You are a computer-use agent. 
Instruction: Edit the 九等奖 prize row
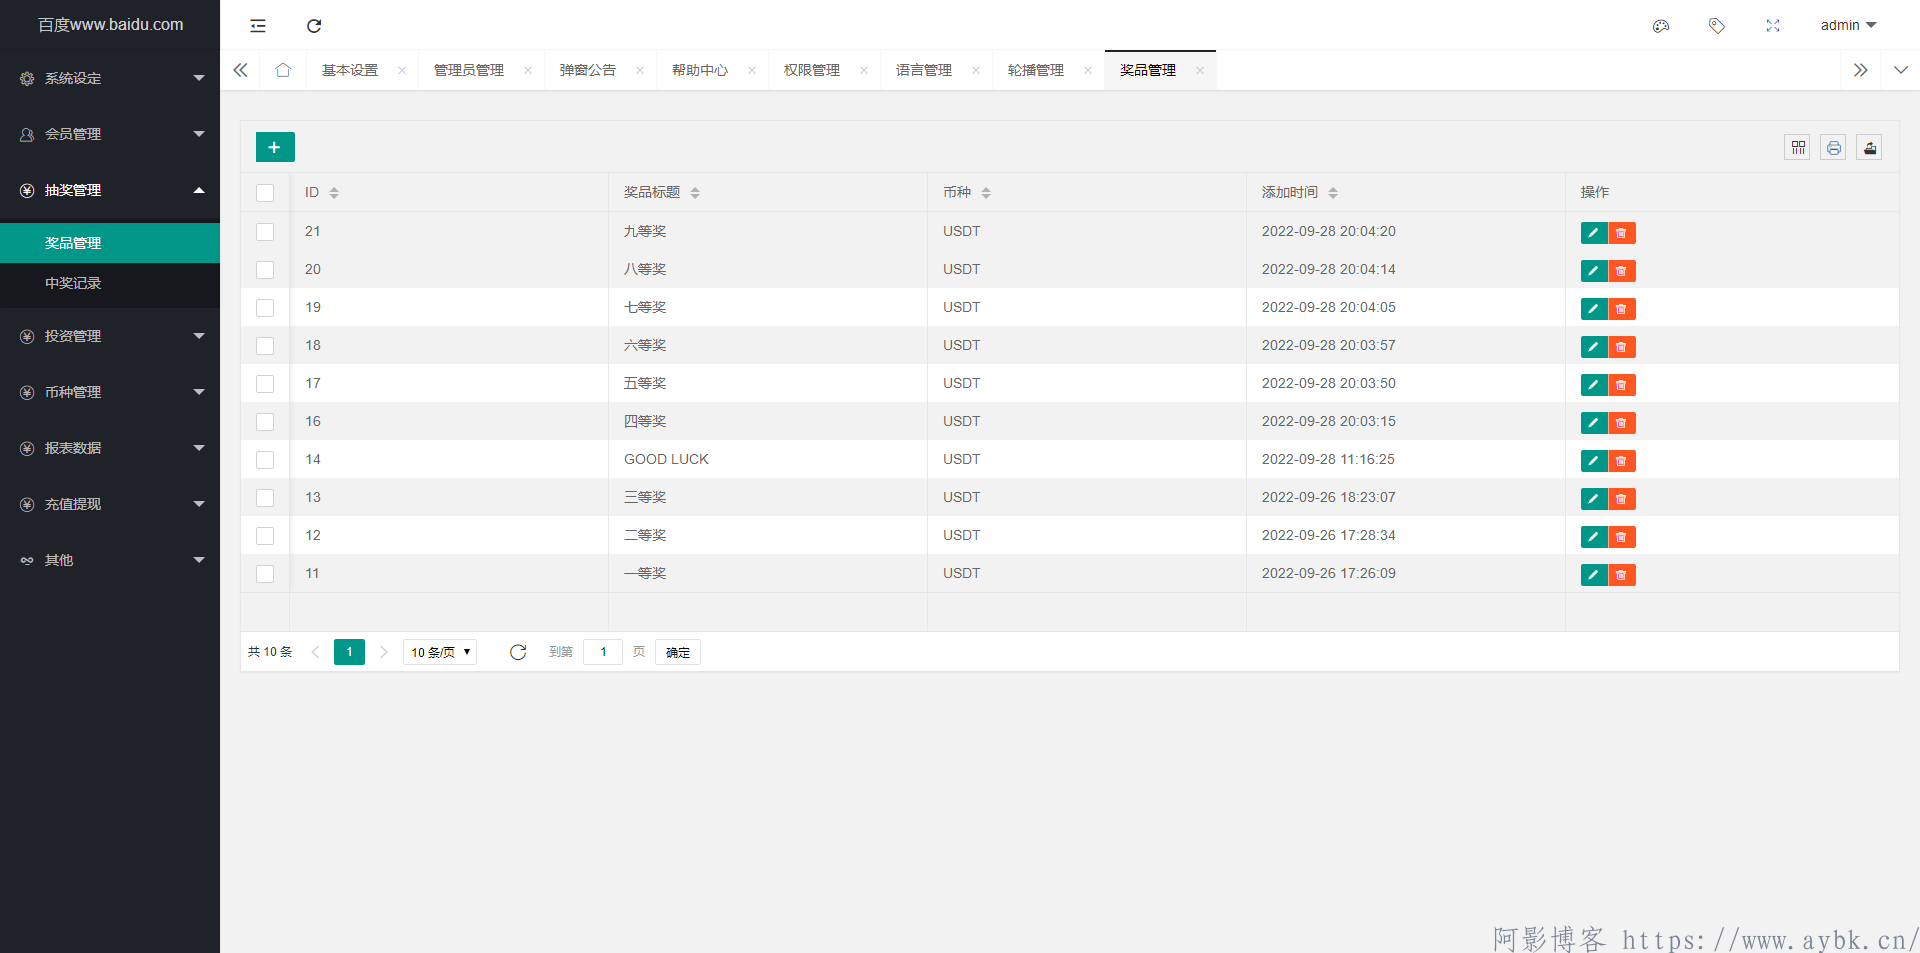pos(1594,233)
